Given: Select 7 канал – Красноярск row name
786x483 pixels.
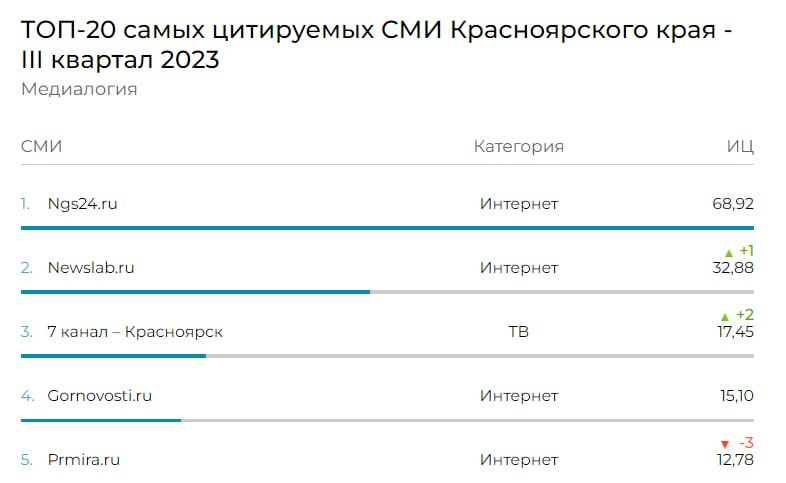Looking at the screenshot, I should [135, 332].
